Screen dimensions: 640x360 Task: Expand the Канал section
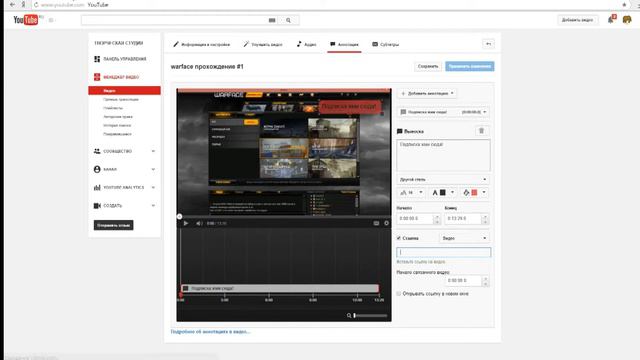point(153,169)
